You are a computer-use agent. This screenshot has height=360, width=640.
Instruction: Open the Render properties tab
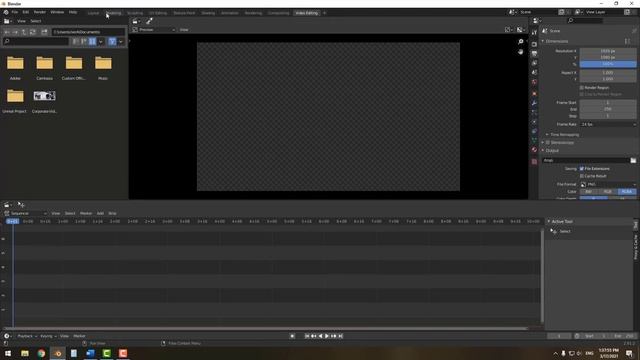pyautogui.click(x=534, y=44)
